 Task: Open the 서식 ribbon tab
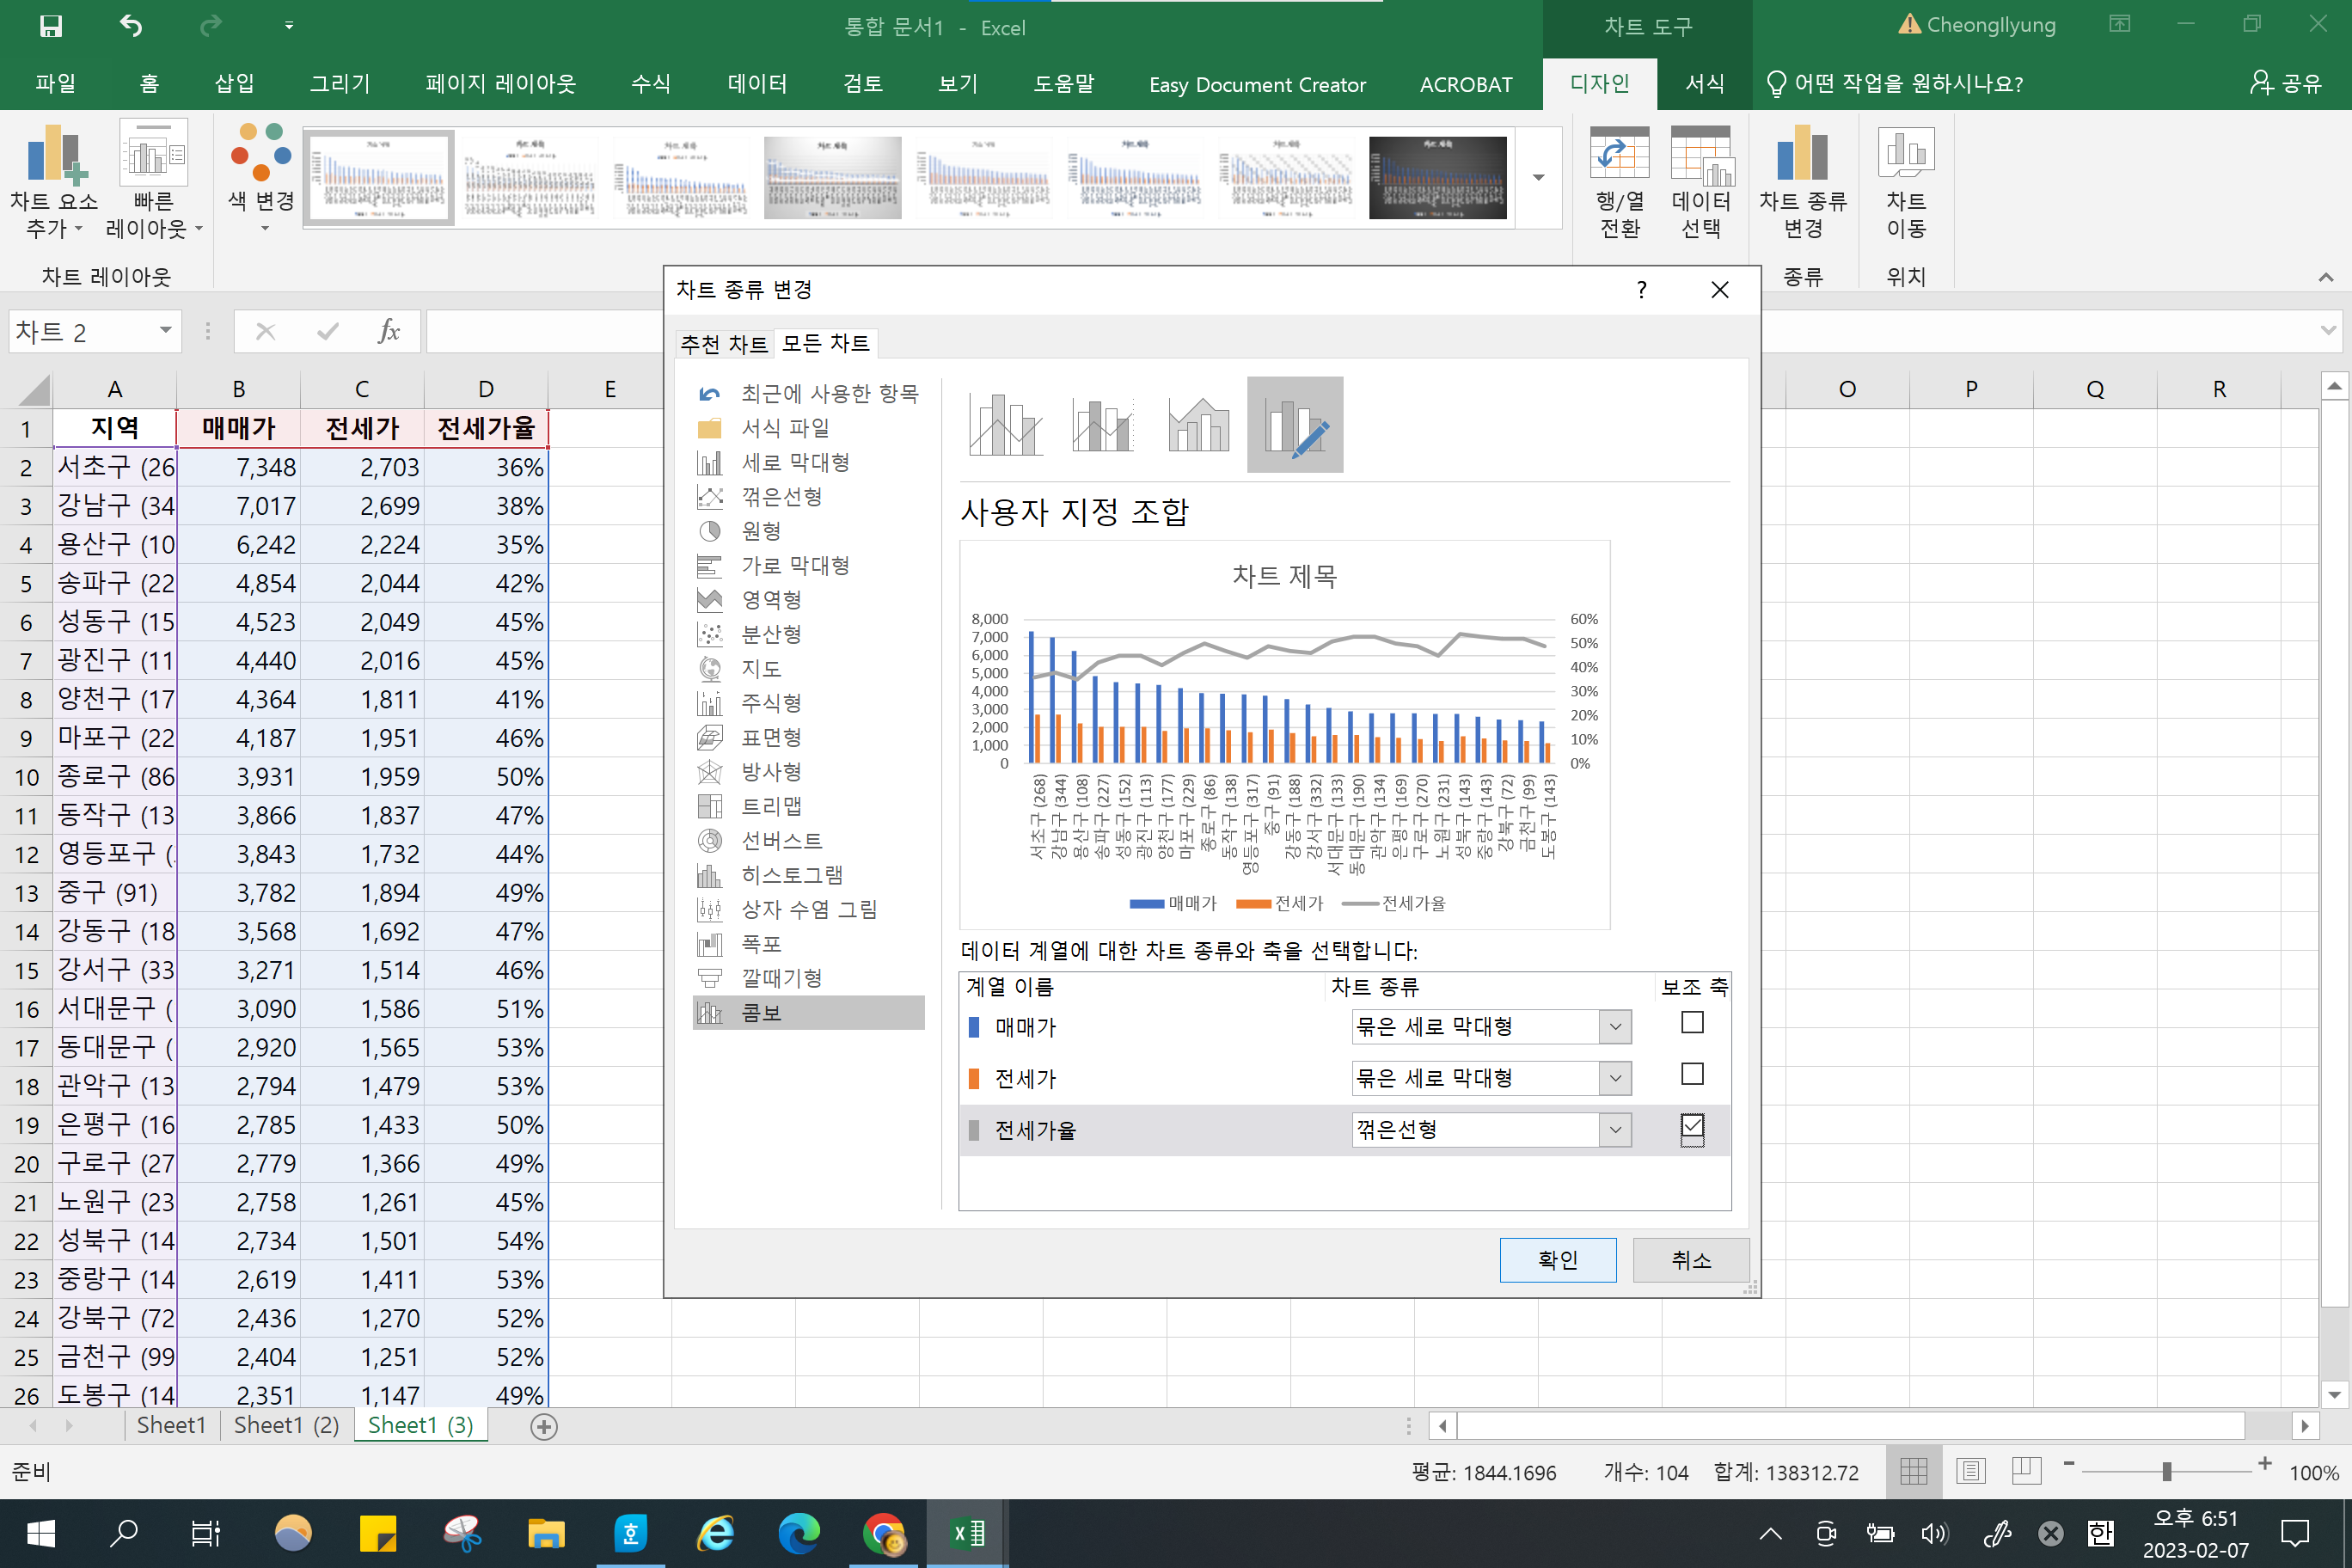(1704, 84)
